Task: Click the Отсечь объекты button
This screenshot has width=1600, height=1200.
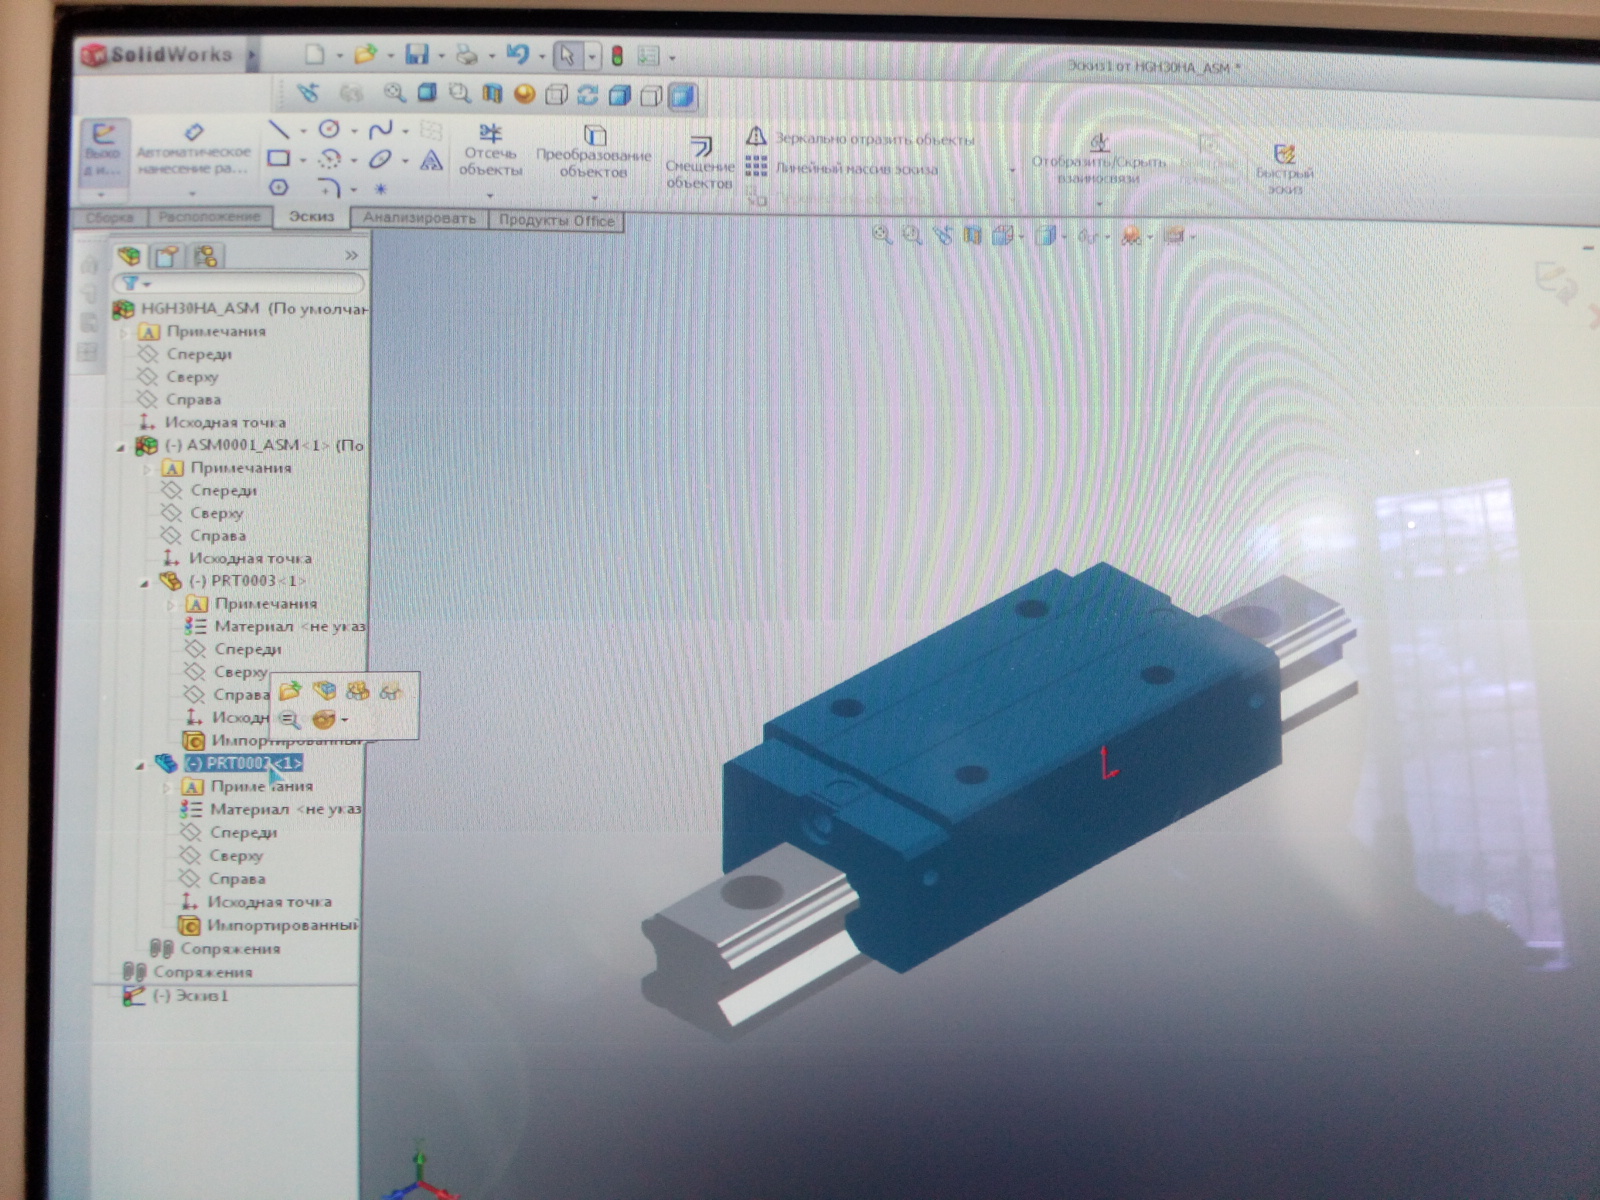Action: click(x=490, y=151)
